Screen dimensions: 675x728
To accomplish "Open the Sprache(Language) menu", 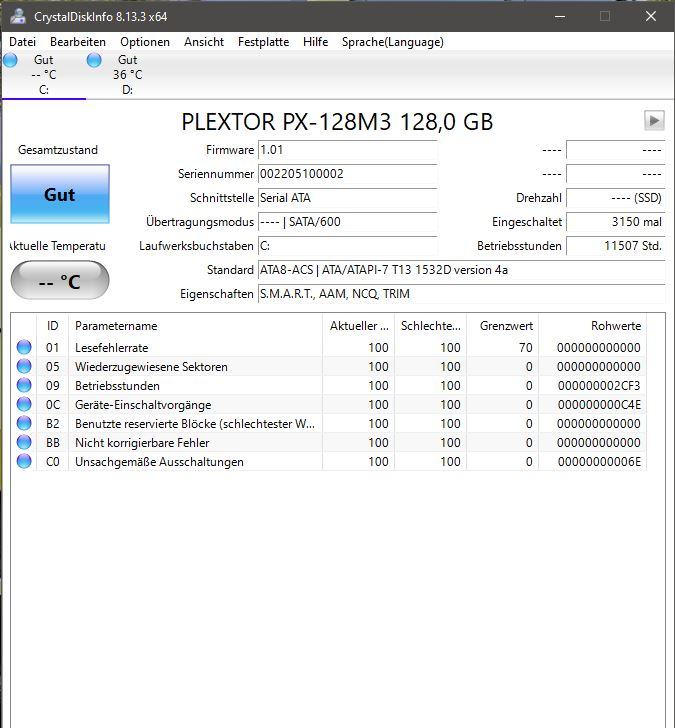I will point(393,42).
